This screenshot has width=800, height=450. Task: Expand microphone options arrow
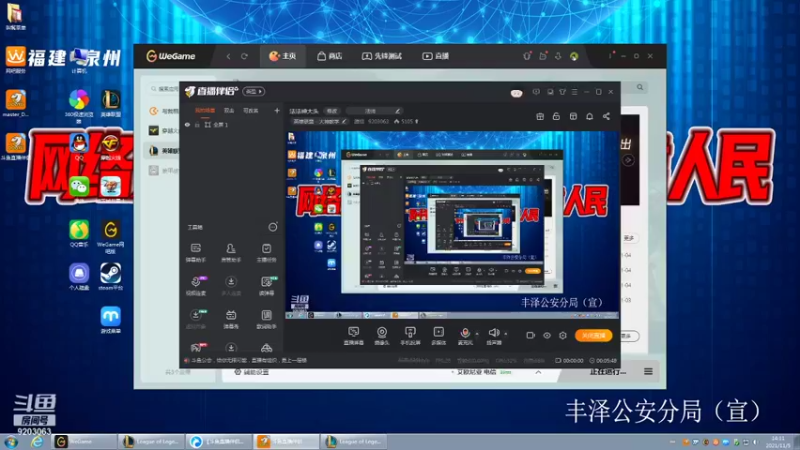(x=477, y=334)
